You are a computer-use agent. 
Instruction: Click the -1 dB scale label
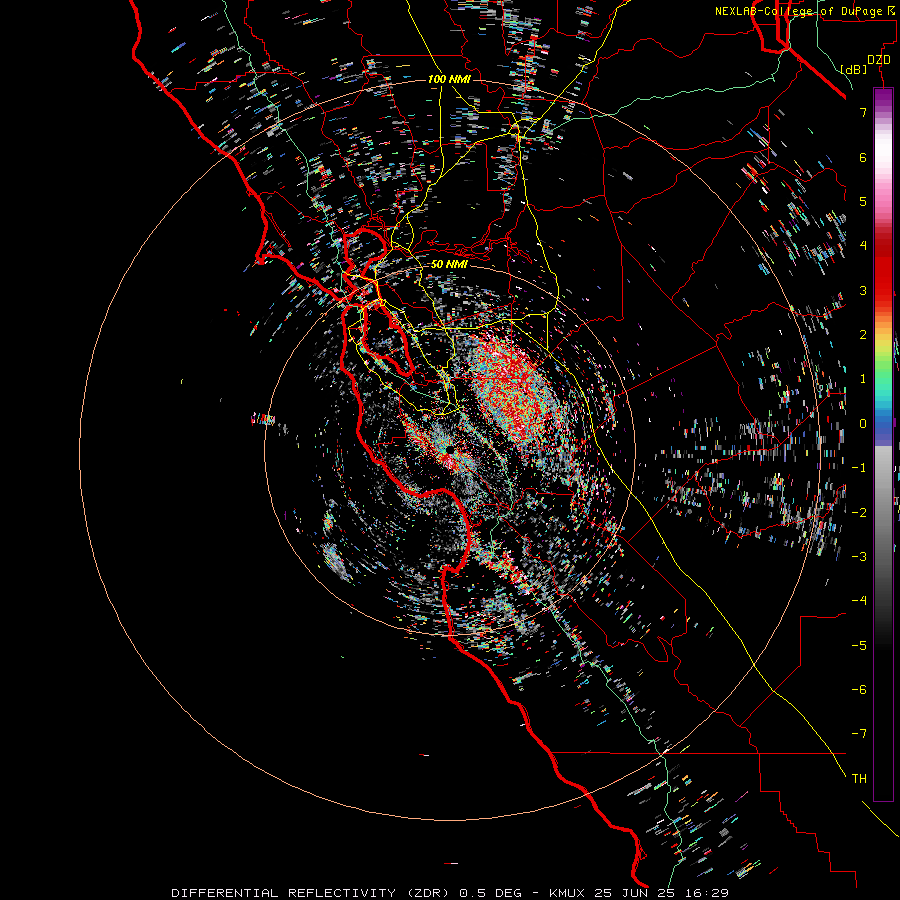(x=859, y=468)
